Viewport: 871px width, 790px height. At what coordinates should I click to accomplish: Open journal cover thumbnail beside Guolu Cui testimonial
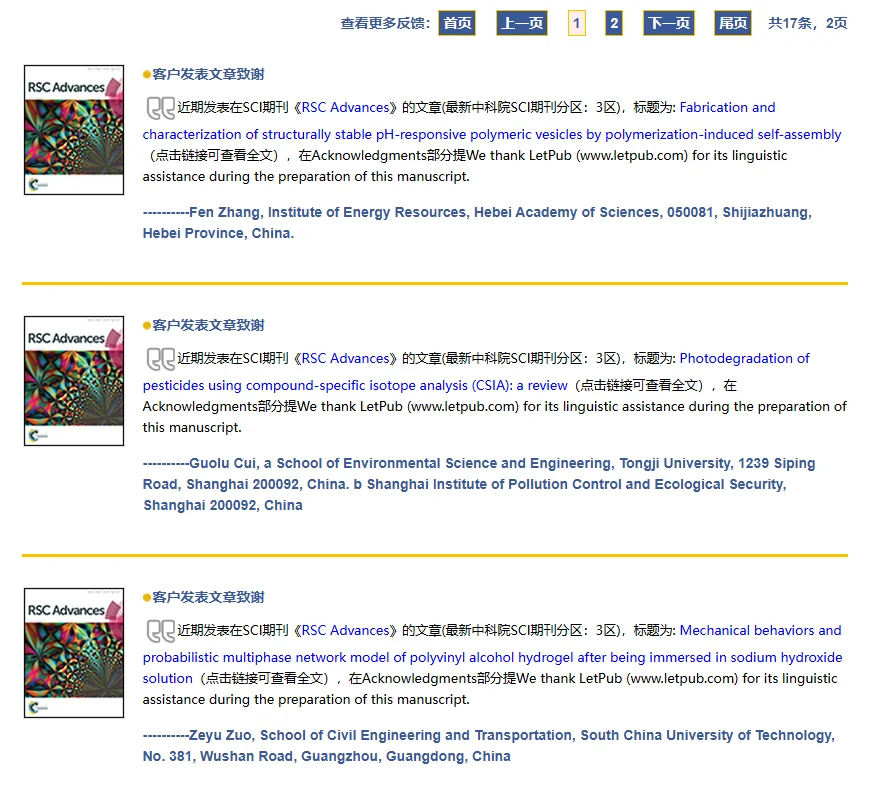pyautogui.click(x=74, y=381)
